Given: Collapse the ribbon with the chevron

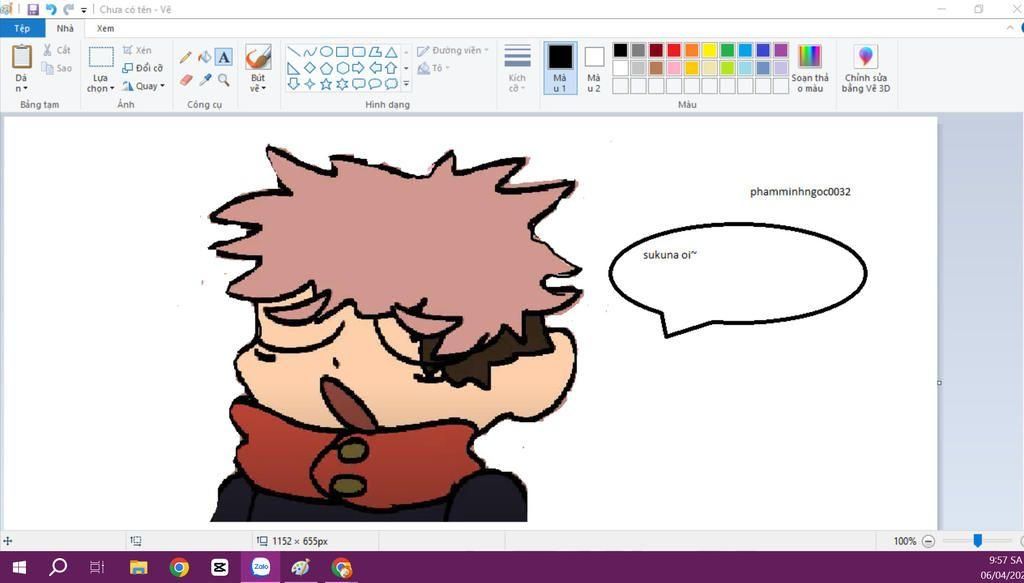Looking at the screenshot, I should [1010, 28].
